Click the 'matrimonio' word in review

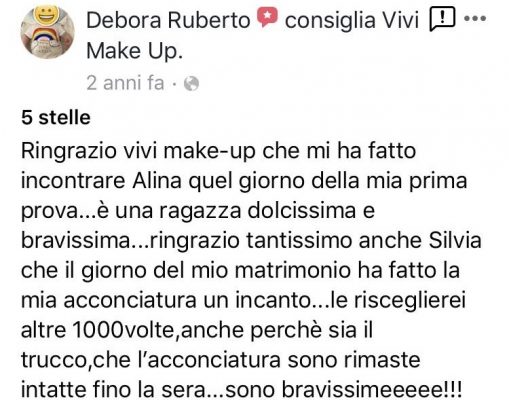click(293, 270)
